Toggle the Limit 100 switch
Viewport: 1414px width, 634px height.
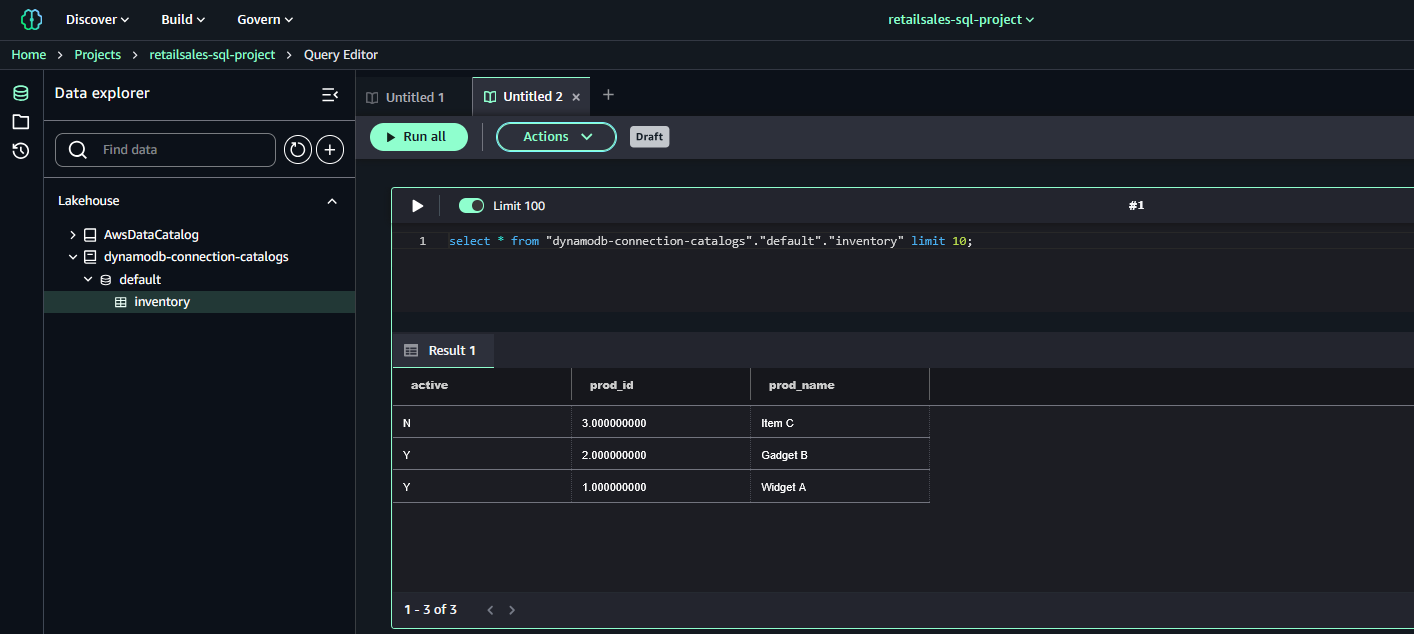tap(471, 206)
